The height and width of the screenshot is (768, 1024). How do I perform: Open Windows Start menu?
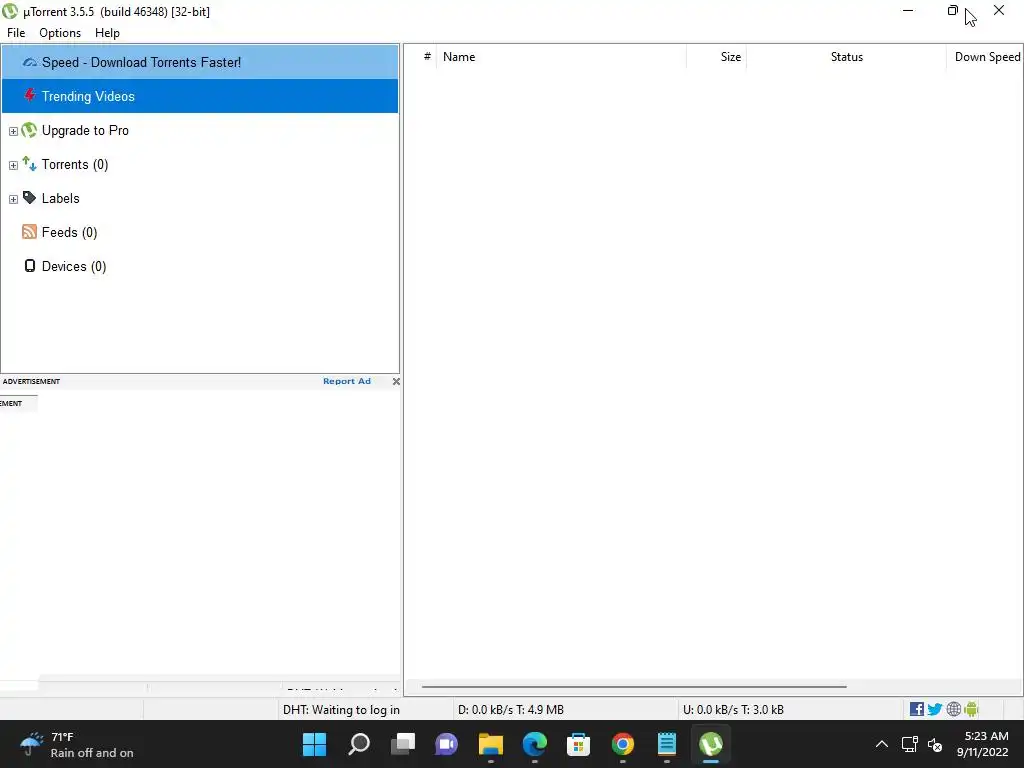(314, 744)
